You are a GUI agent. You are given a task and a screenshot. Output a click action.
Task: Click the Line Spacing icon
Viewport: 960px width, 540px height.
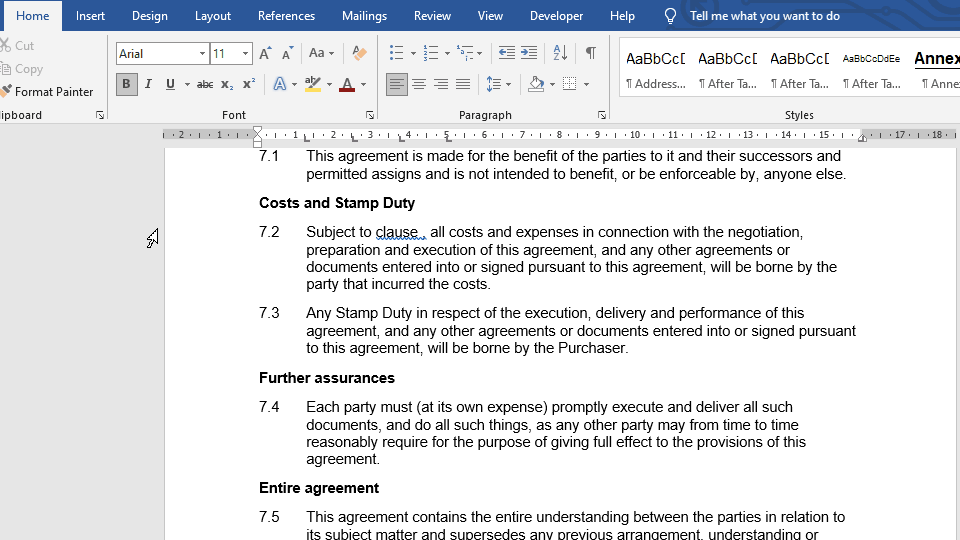pyautogui.click(x=493, y=84)
